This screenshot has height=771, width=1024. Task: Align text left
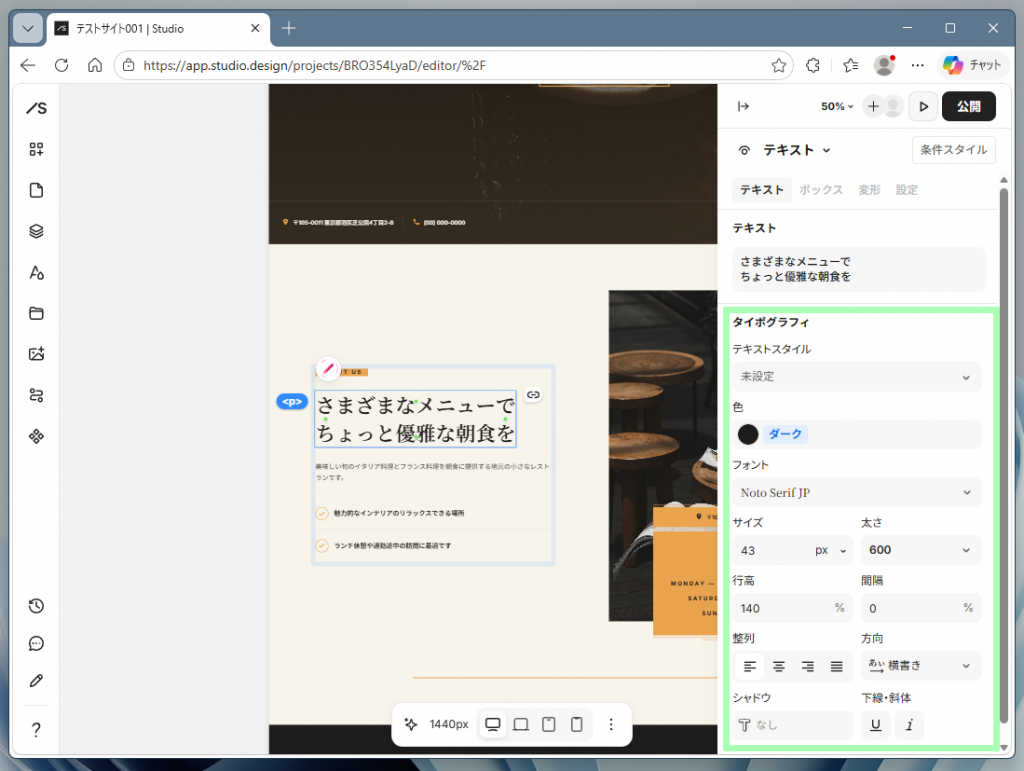[x=750, y=667]
